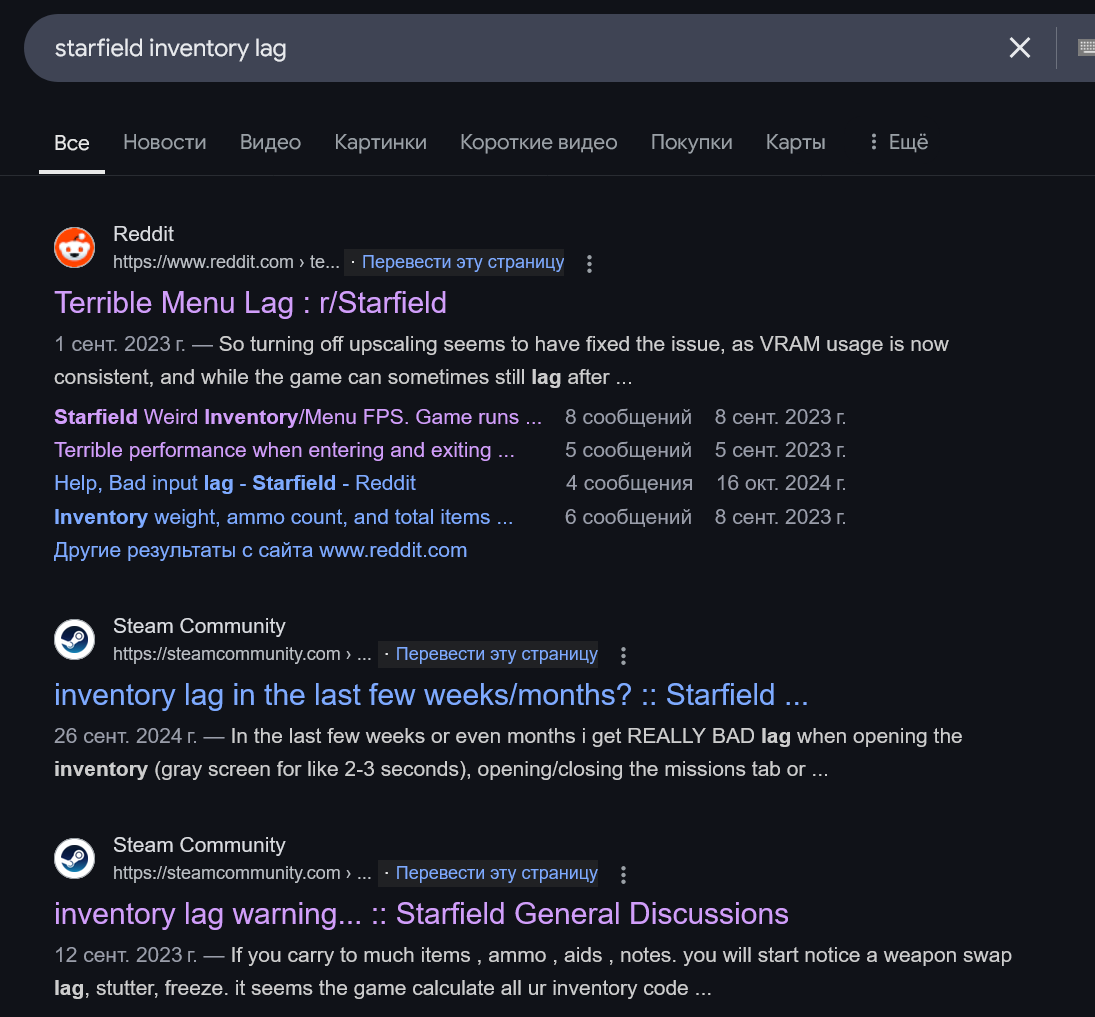Image resolution: width=1095 pixels, height=1017 pixels.
Task: Switch to the 'Карты' tab
Action: (795, 142)
